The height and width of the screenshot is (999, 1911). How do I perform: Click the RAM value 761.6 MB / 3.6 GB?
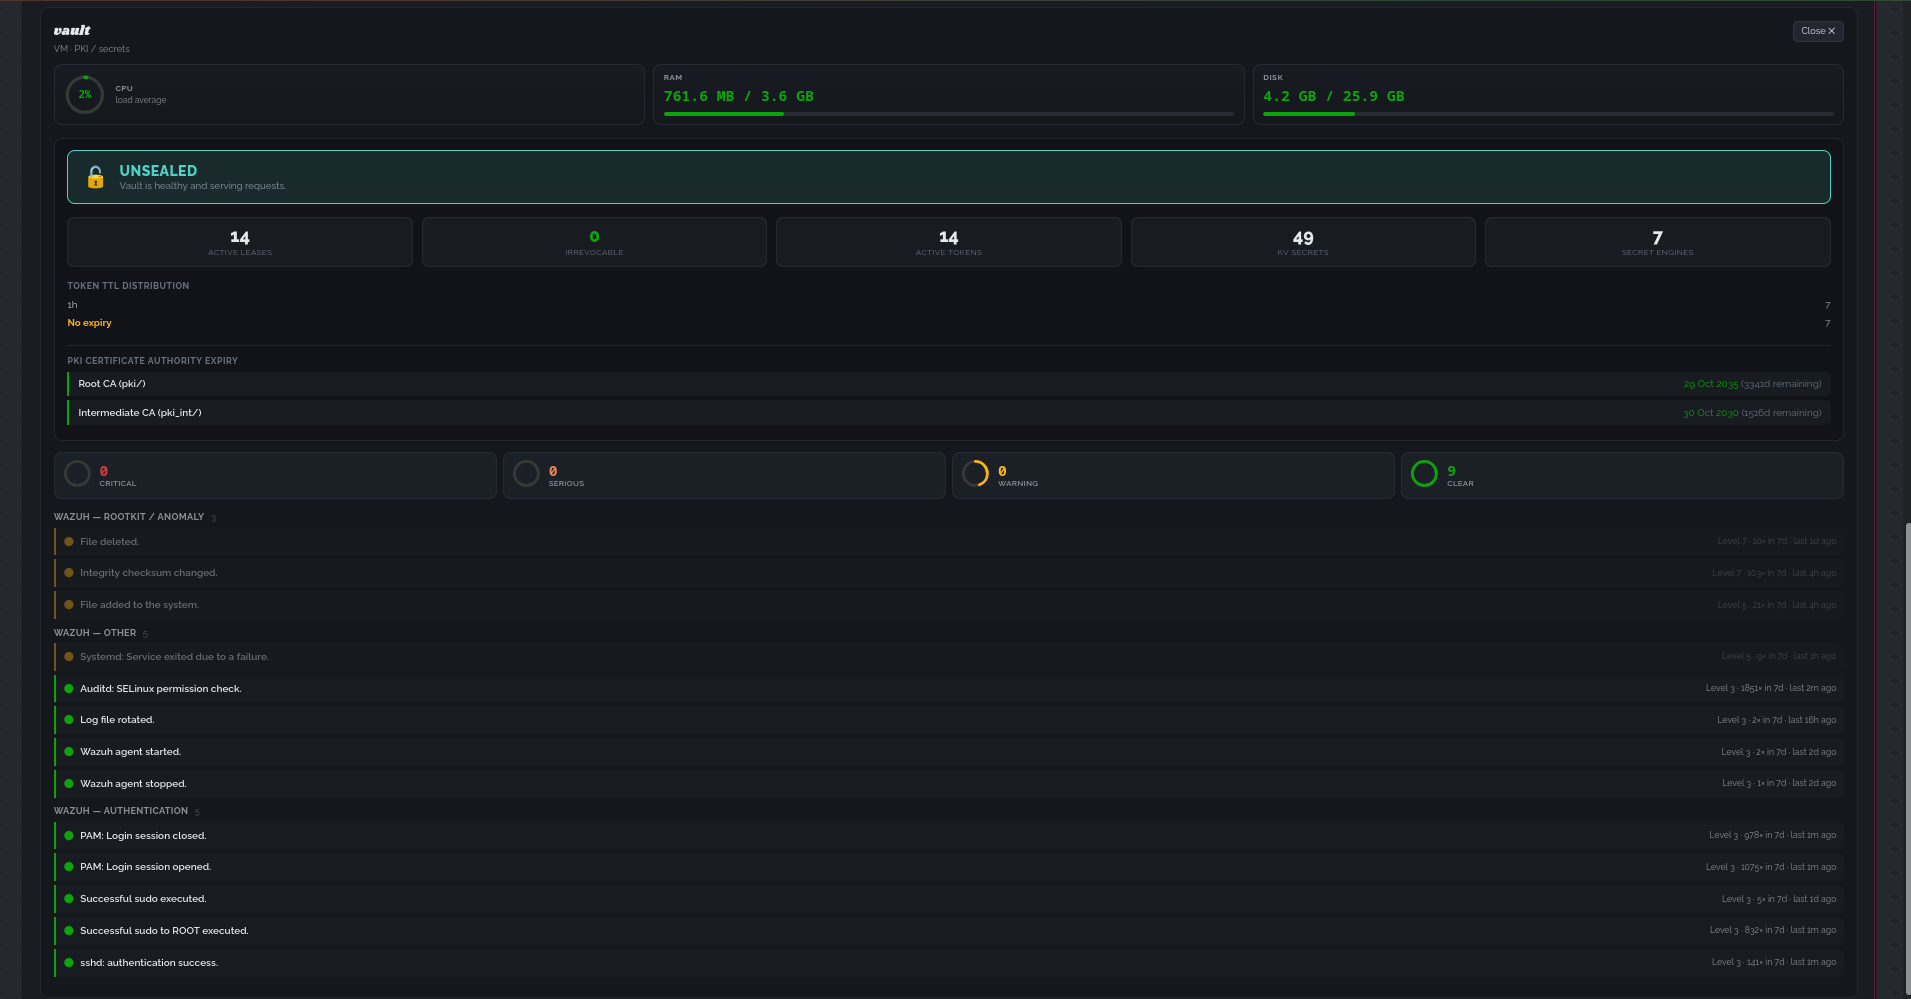pyautogui.click(x=739, y=96)
